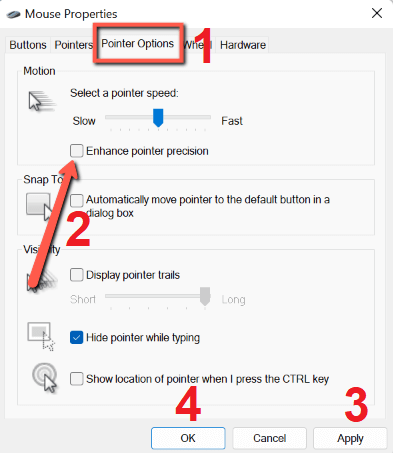393x453 pixels.
Task: Uncheck Hide pointer while typing
Action: (77, 338)
